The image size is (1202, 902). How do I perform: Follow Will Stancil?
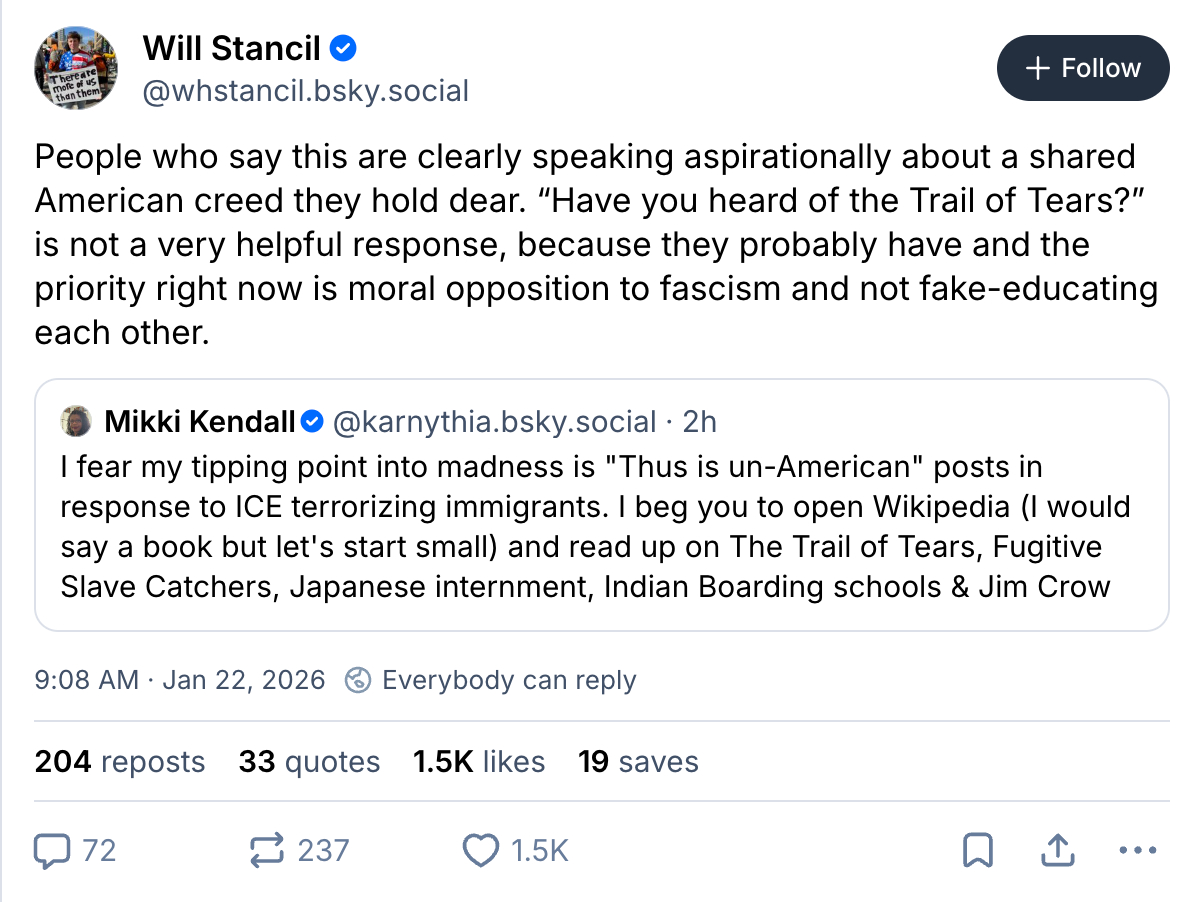1083,68
